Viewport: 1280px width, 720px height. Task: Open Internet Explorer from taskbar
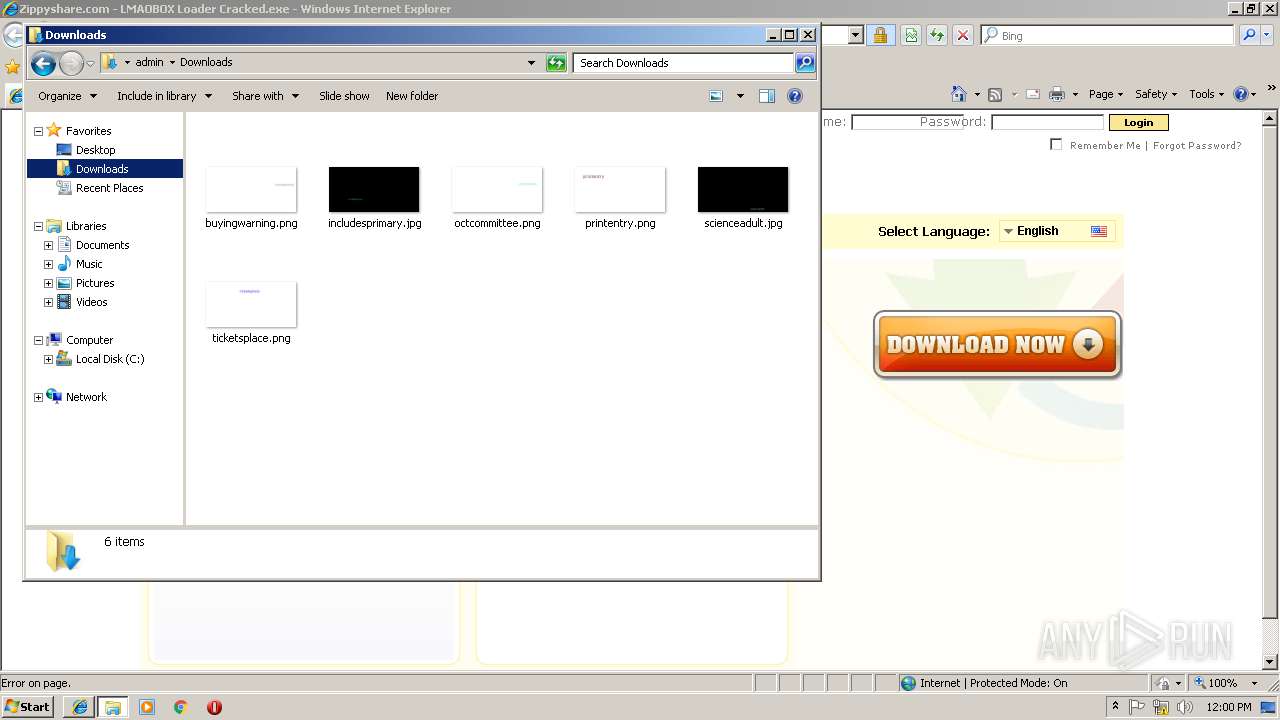click(x=79, y=707)
